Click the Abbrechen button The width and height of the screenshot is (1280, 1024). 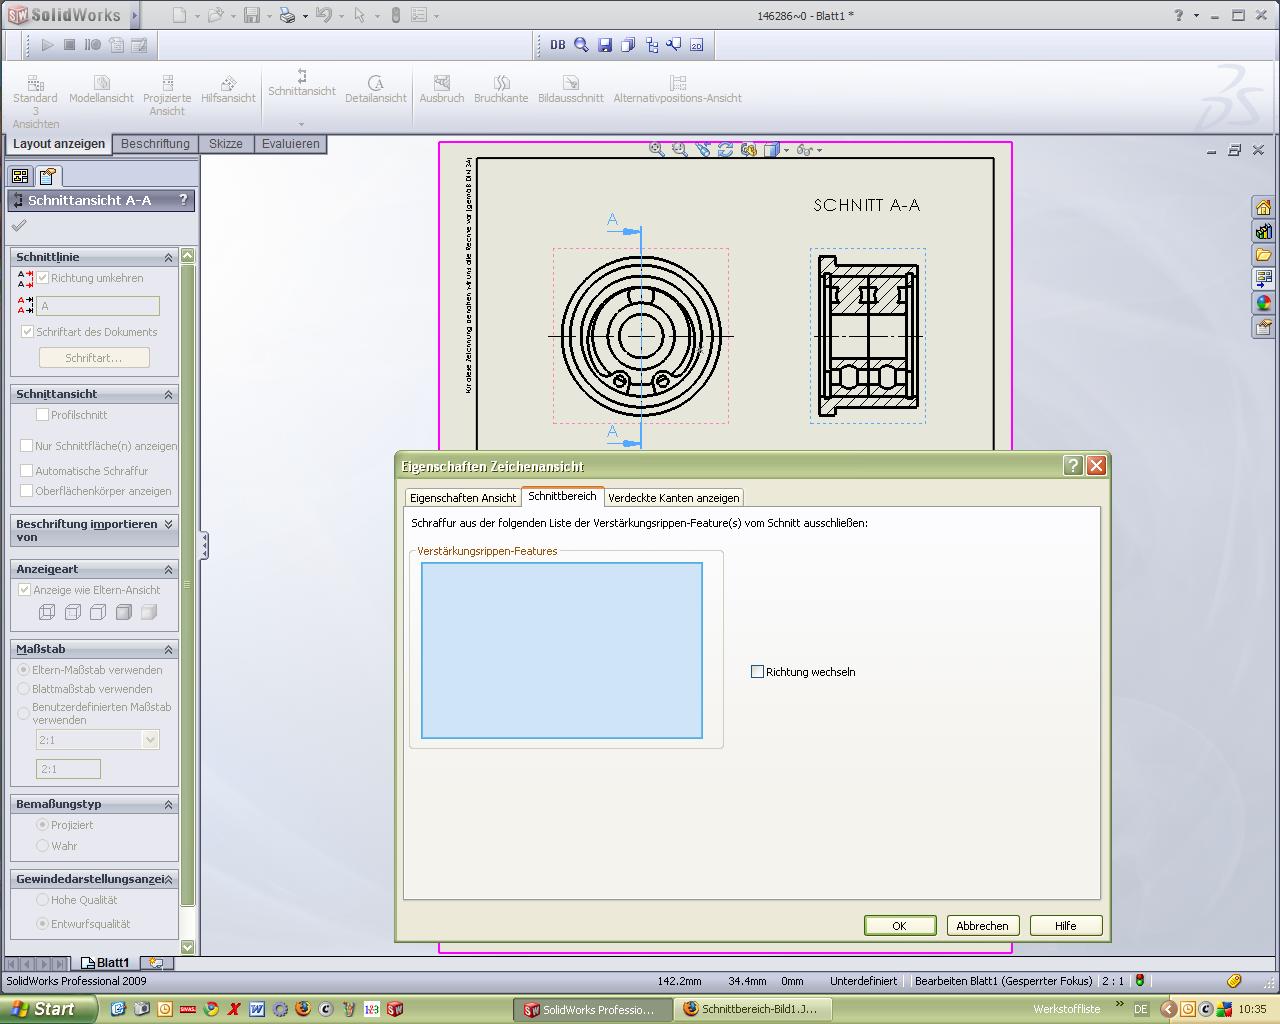tap(982, 926)
